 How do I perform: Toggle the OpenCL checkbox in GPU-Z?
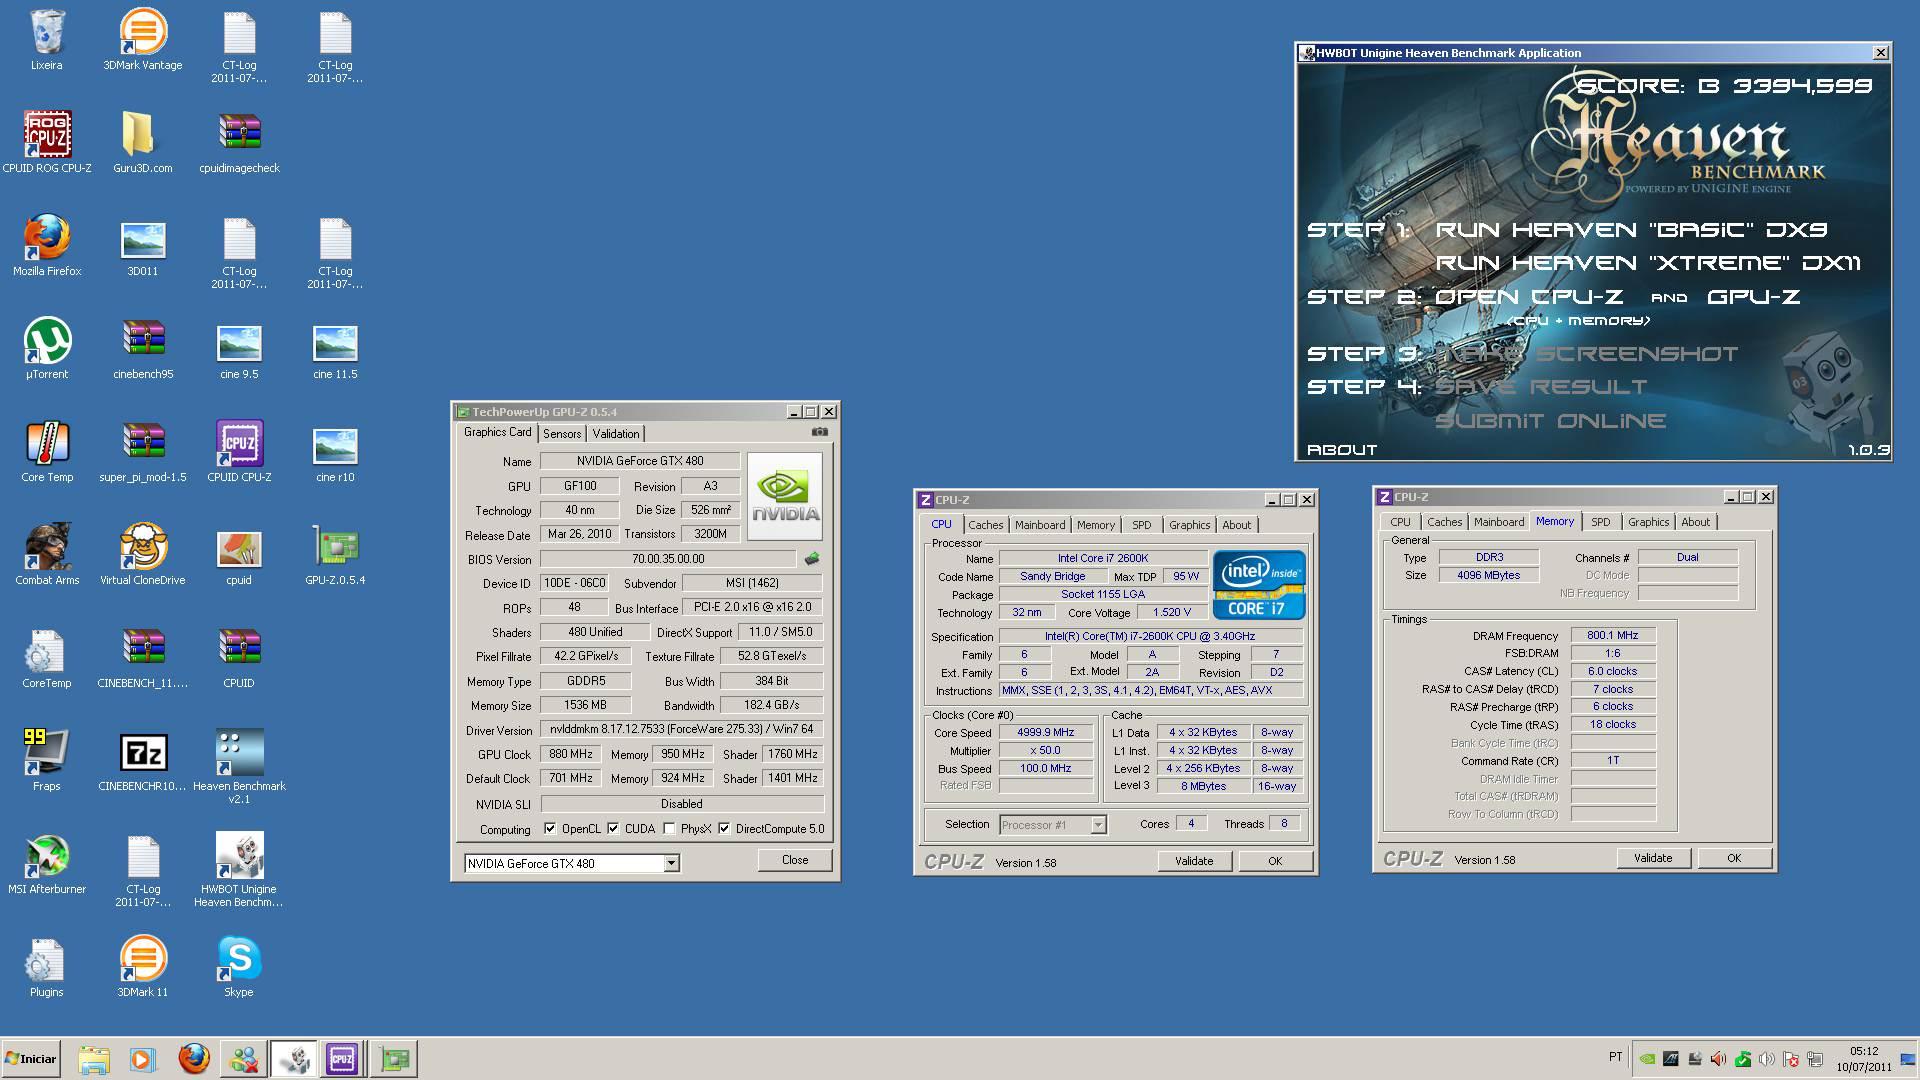point(550,828)
